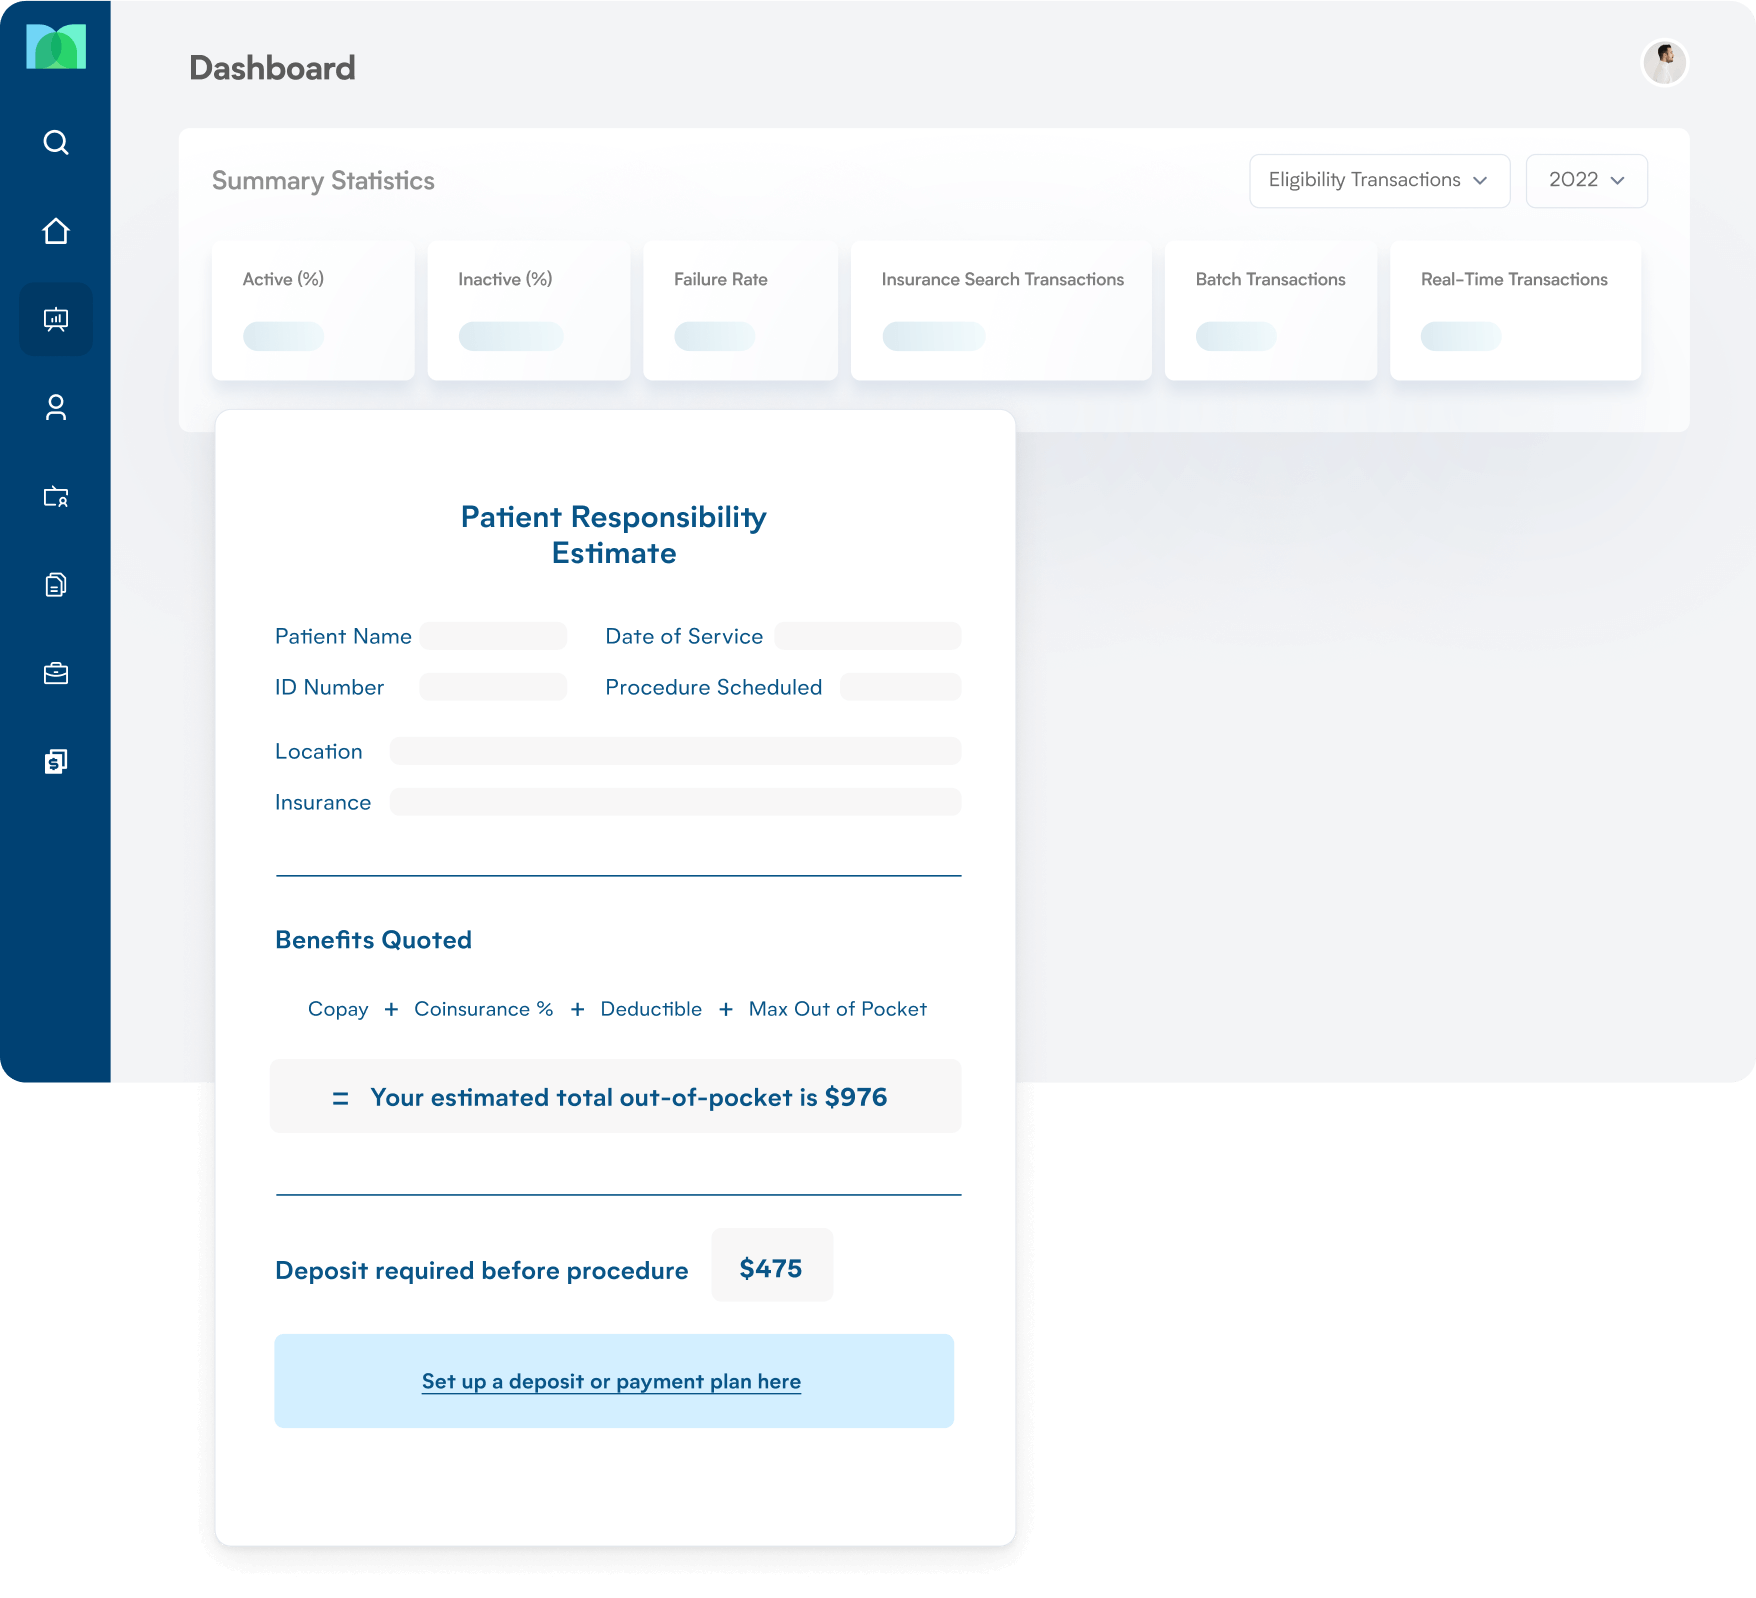Click Set up a deposit or payment plan here
1756x1598 pixels.
[611, 1381]
